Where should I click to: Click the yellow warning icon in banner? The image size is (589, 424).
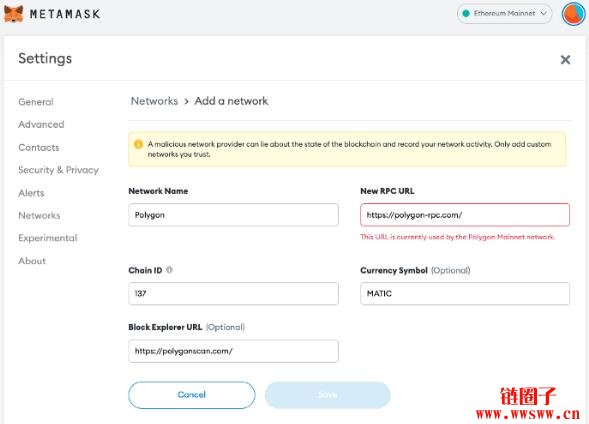click(138, 144)
